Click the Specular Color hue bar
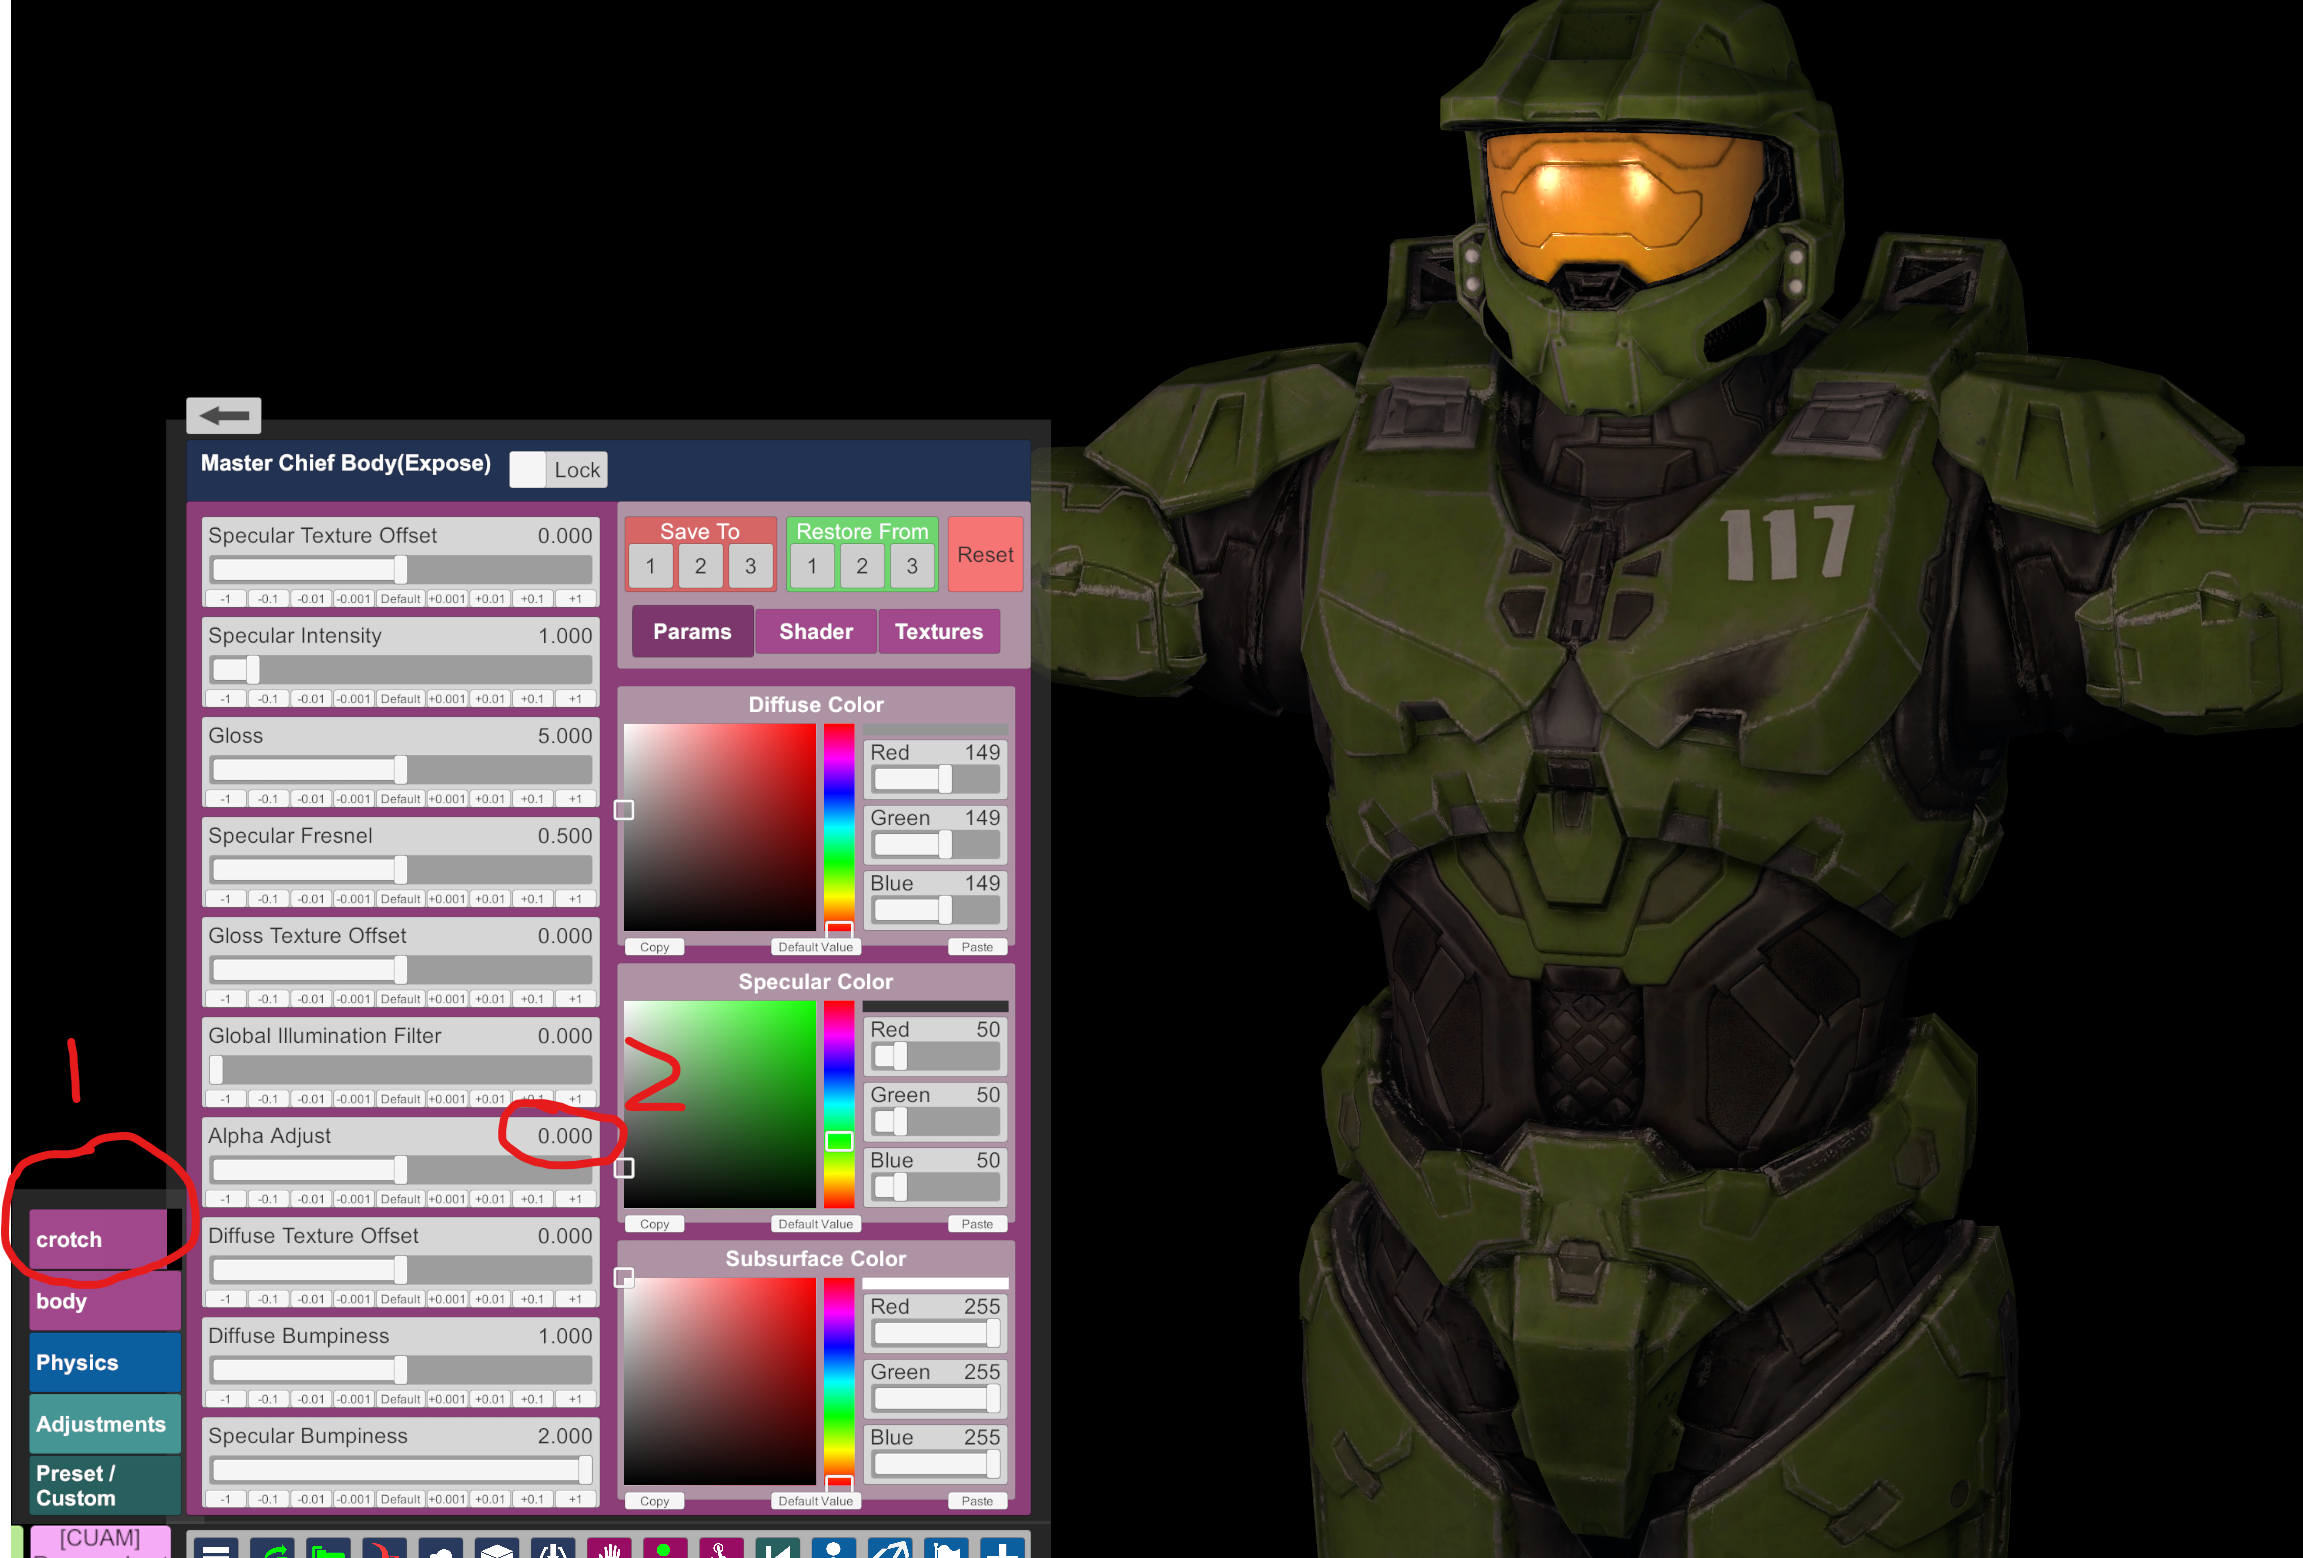The width and height of the screenshot is (2303, 1558). coord(839,1104)
